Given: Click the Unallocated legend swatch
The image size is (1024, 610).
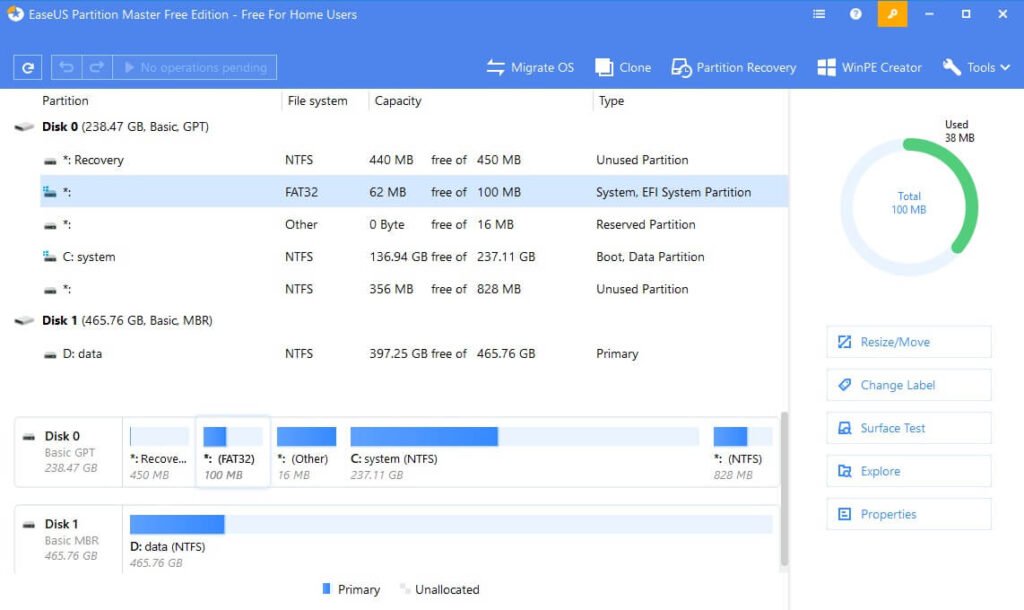Looking at the screenshot, I should click(x=405, y=588).
